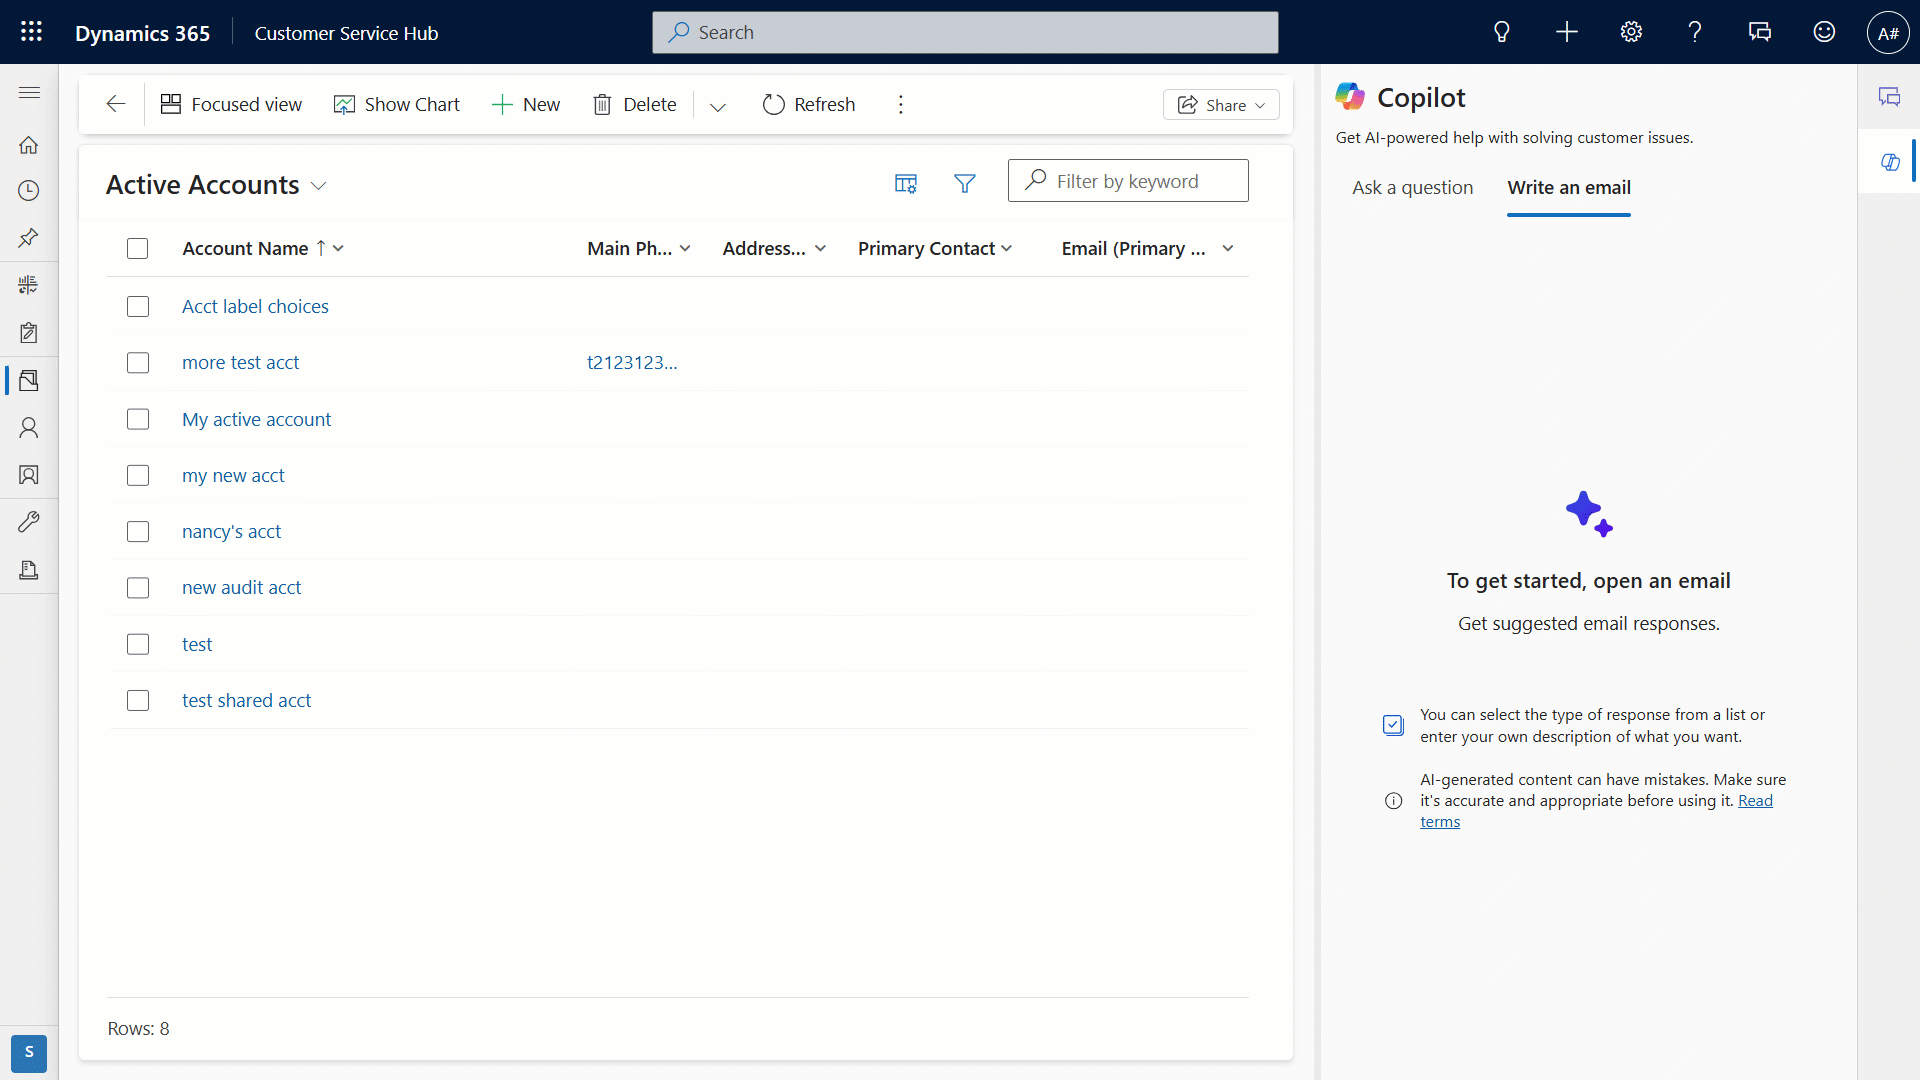Open the app launcher waffle icon
The height and width of the screenshot is (1080, 1920).
click(x=31, y=32)
